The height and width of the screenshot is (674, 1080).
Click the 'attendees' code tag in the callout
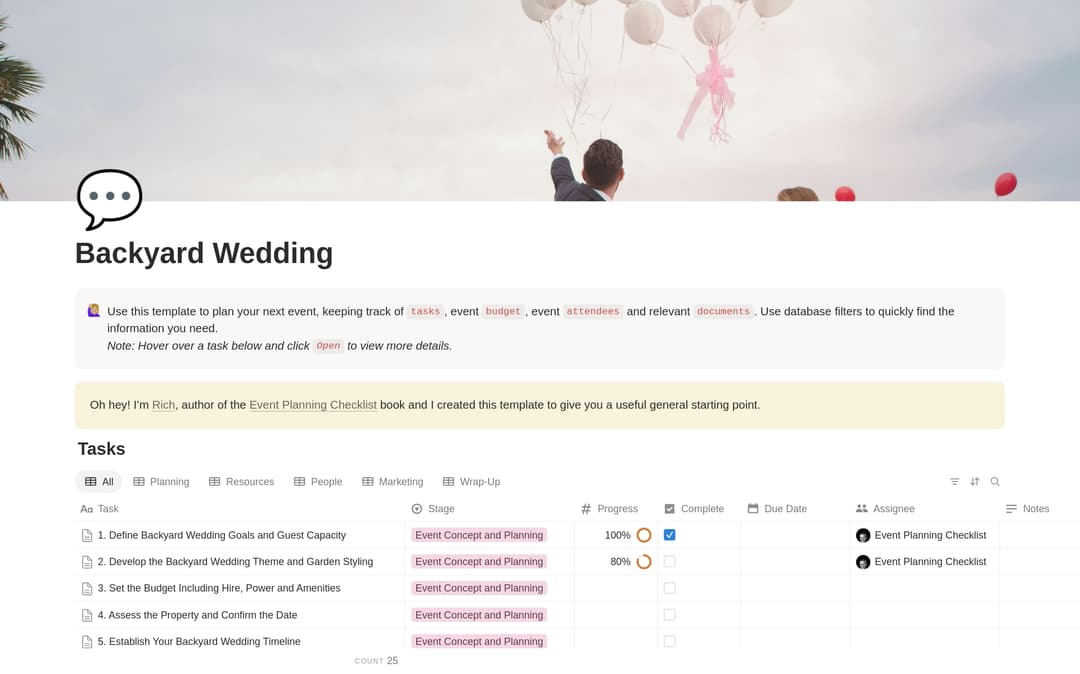click(x=592, y=311)
